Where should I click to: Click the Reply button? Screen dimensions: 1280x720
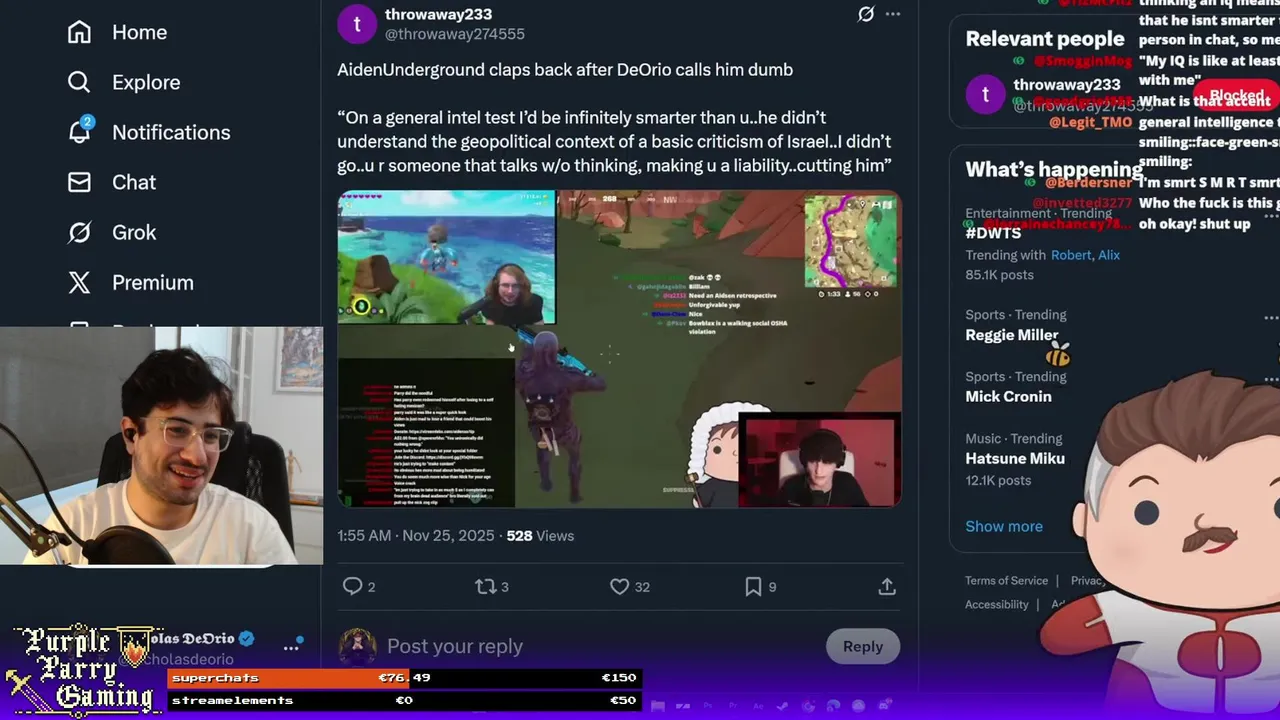tap(863, 646)
